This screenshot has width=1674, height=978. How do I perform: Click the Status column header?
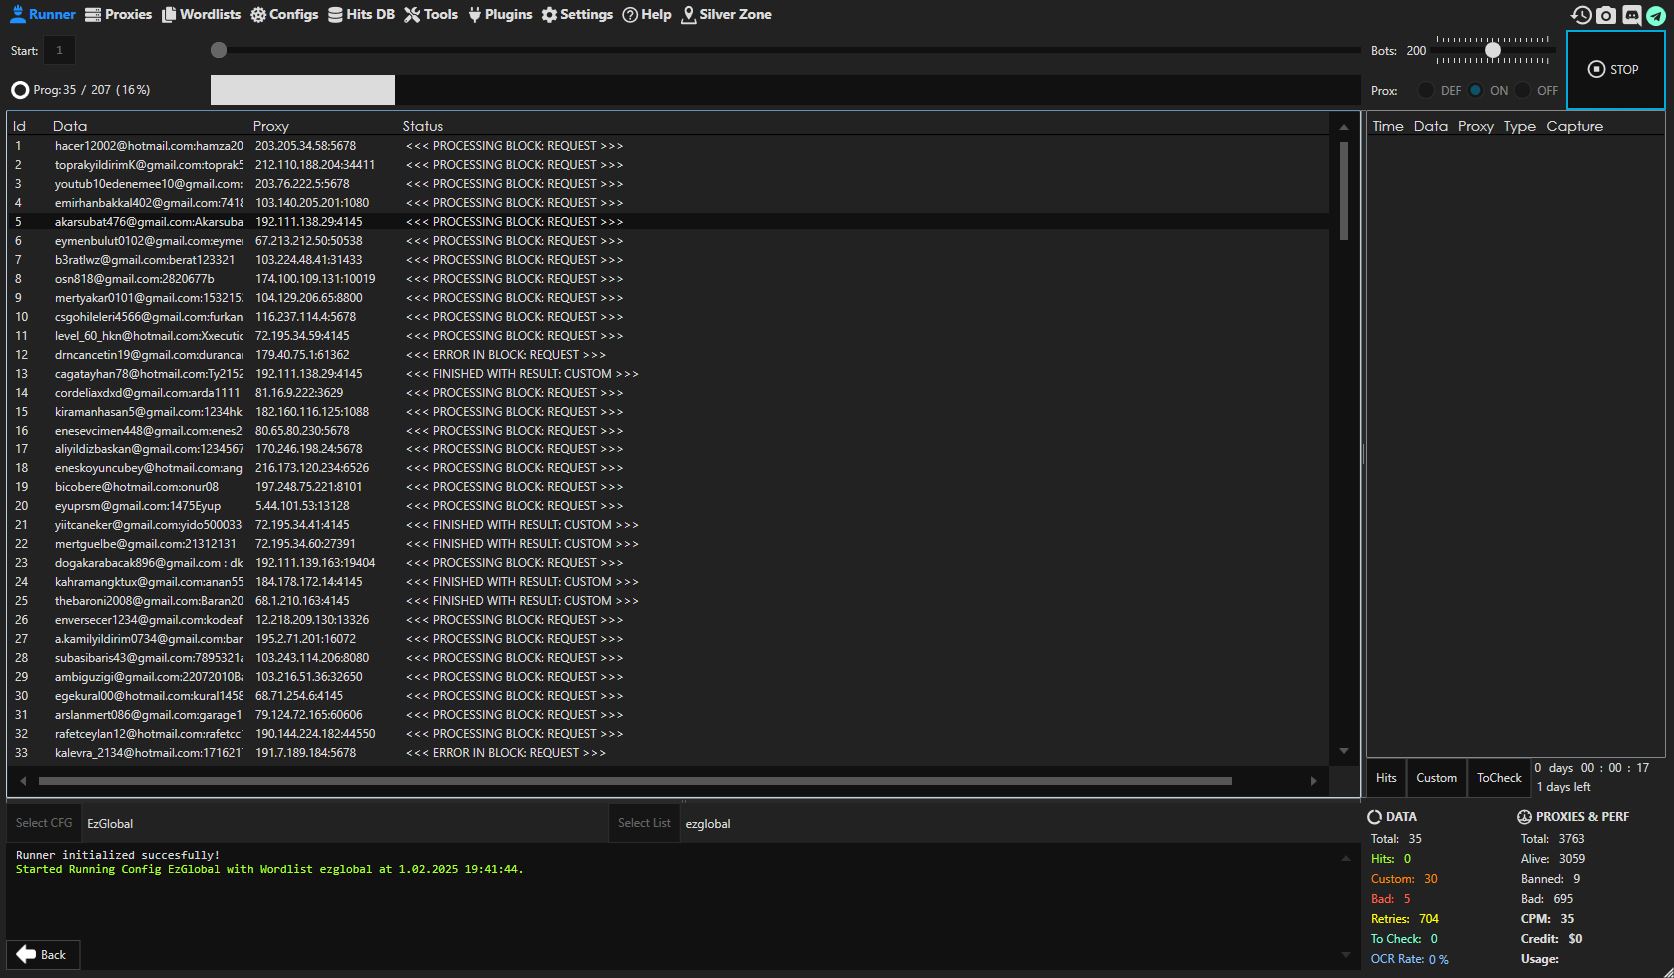tap(423, 126)
